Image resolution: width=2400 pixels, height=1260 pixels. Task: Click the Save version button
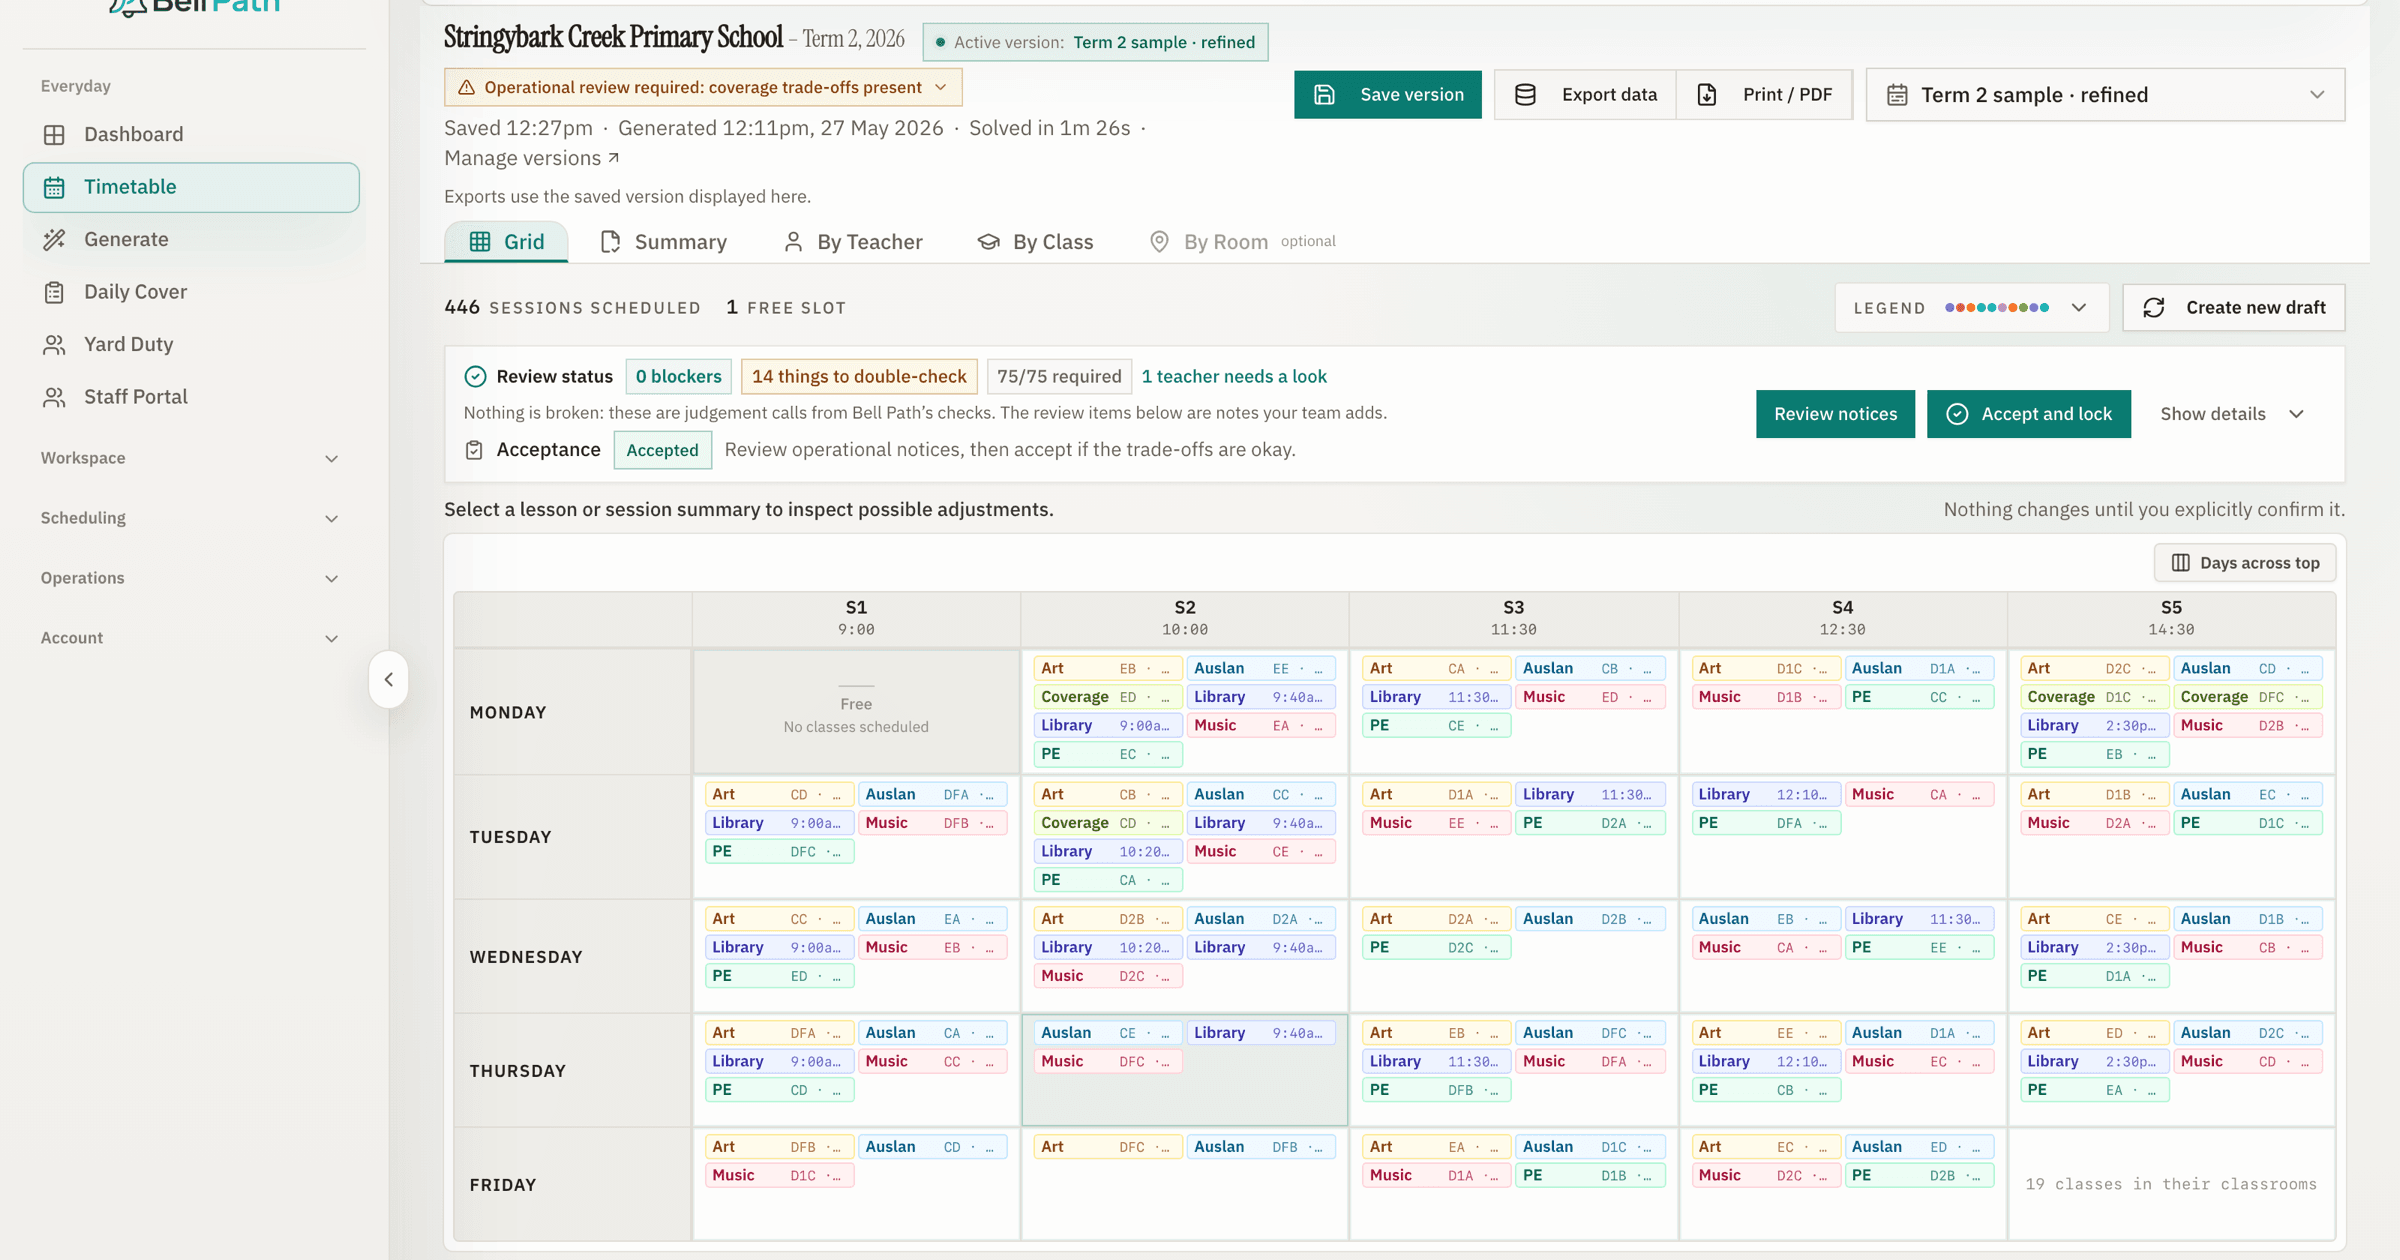coord(1387,94)
